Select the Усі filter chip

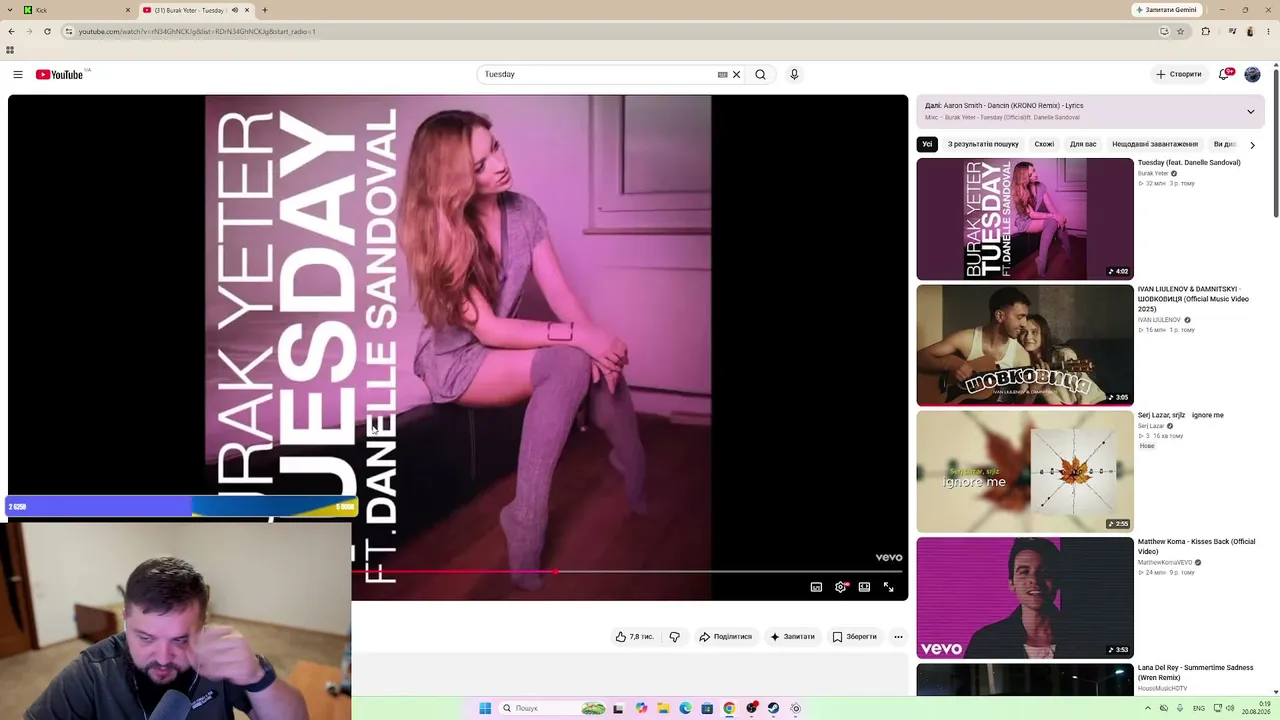[x=927, y=144]
